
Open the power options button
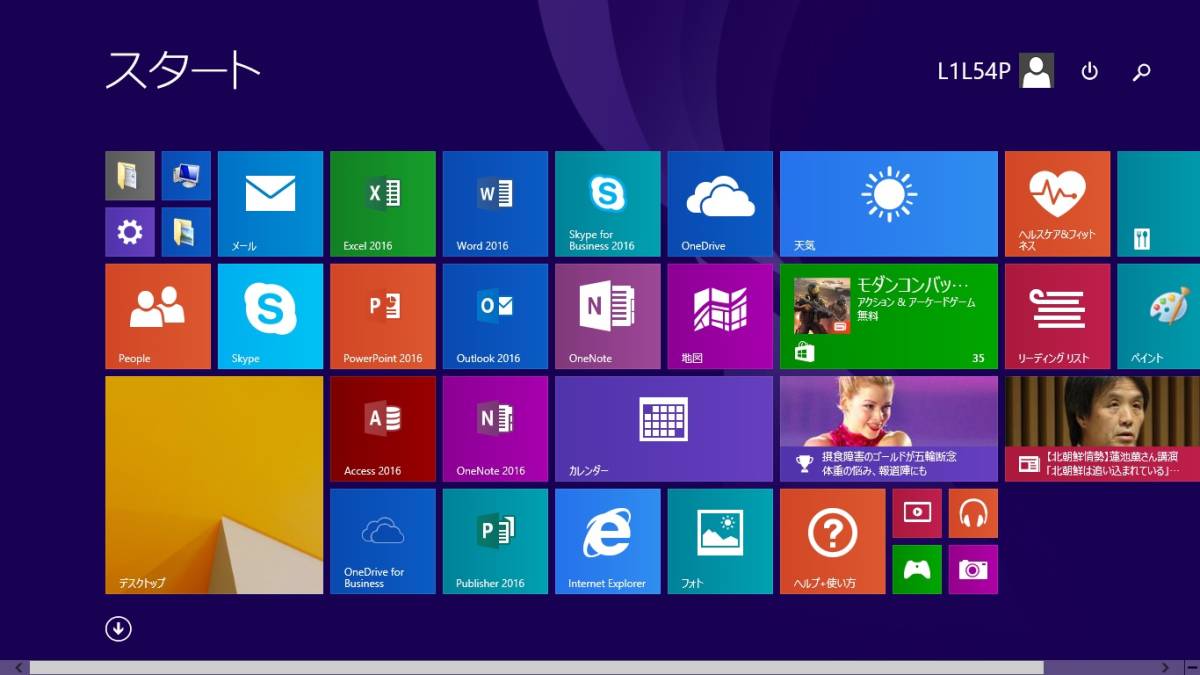(1090, 71)
